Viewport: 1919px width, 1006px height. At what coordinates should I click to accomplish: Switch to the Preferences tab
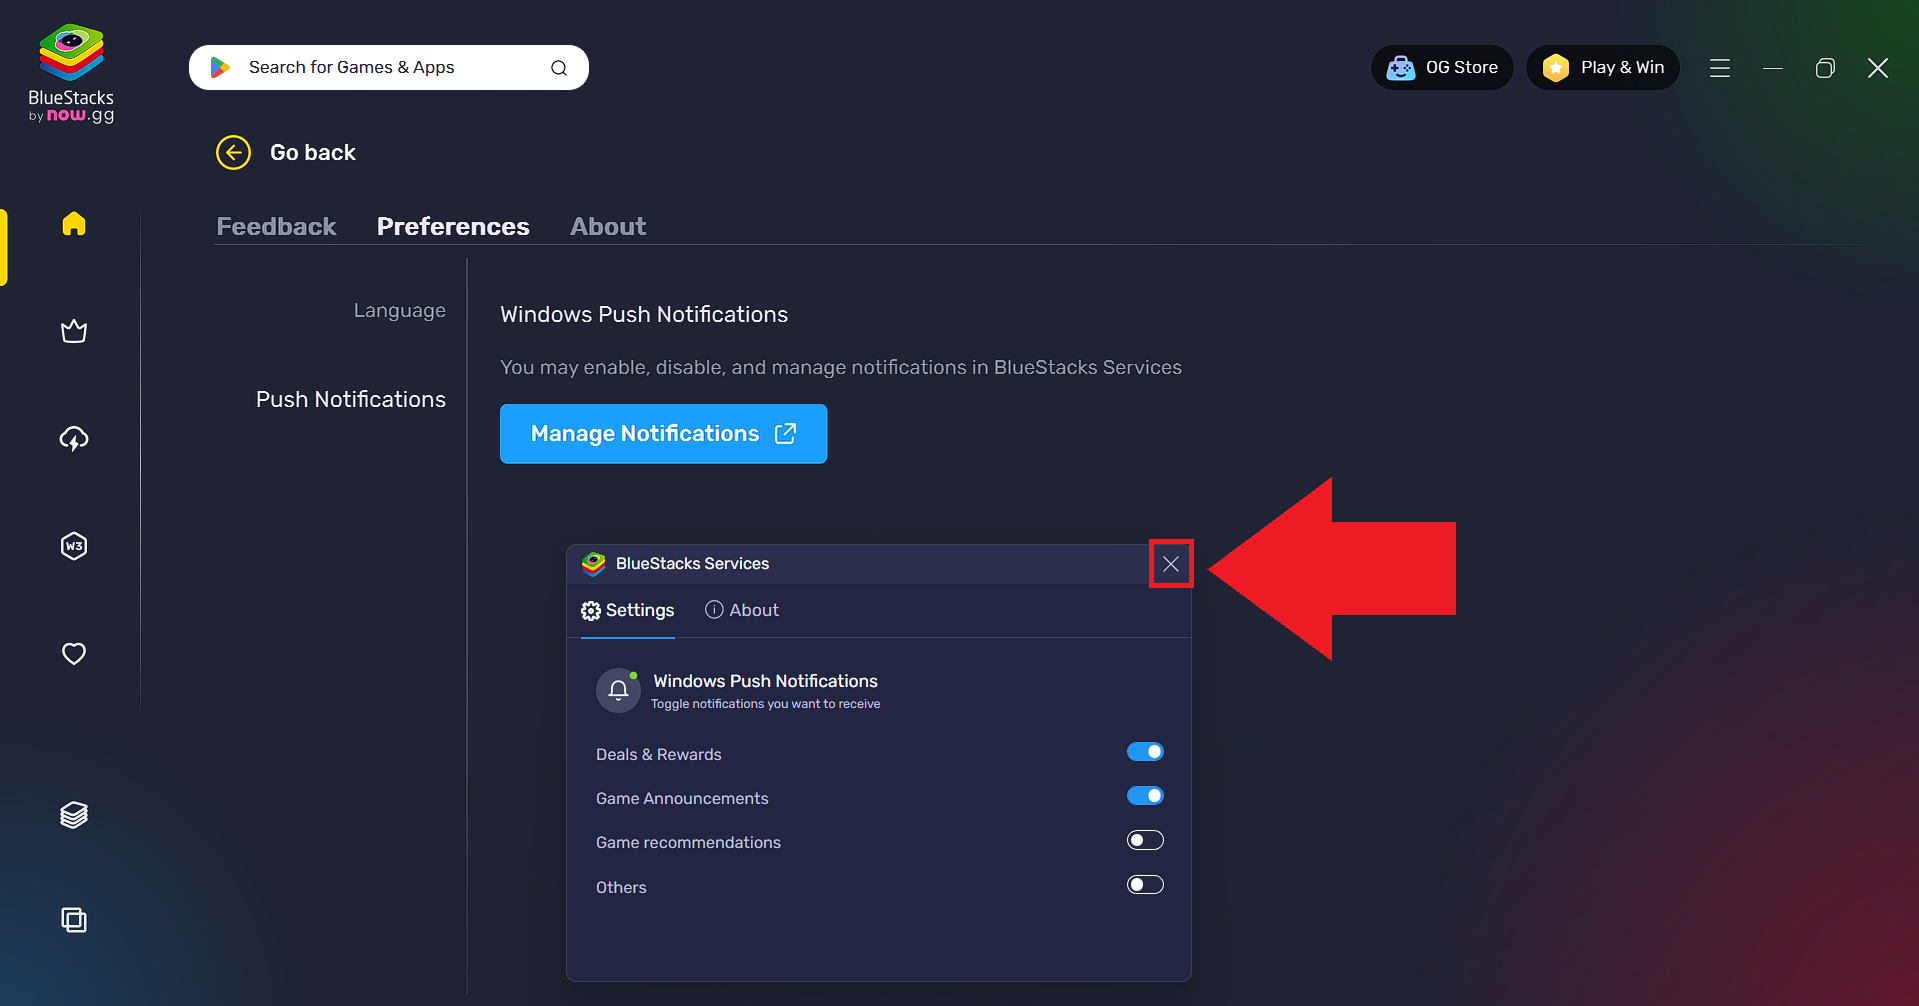(453, 226)
